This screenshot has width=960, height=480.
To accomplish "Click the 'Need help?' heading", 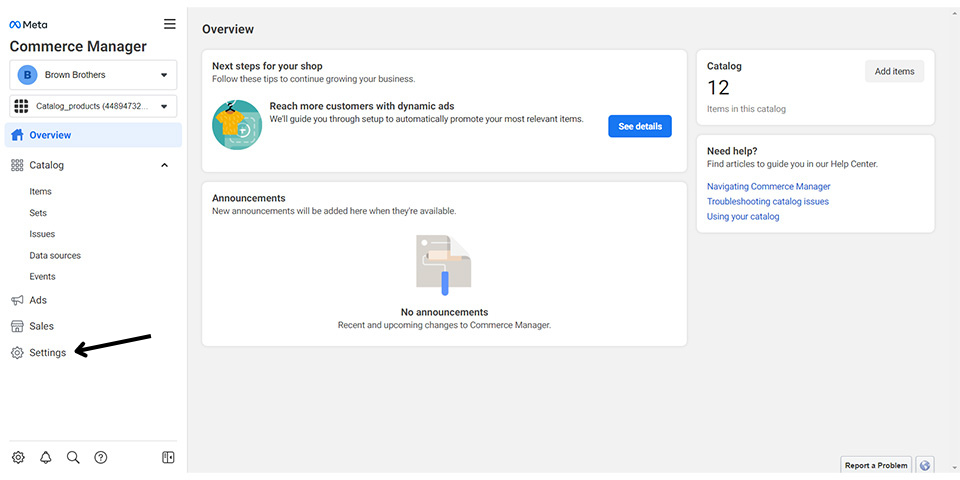I will [x=732, y=151].
